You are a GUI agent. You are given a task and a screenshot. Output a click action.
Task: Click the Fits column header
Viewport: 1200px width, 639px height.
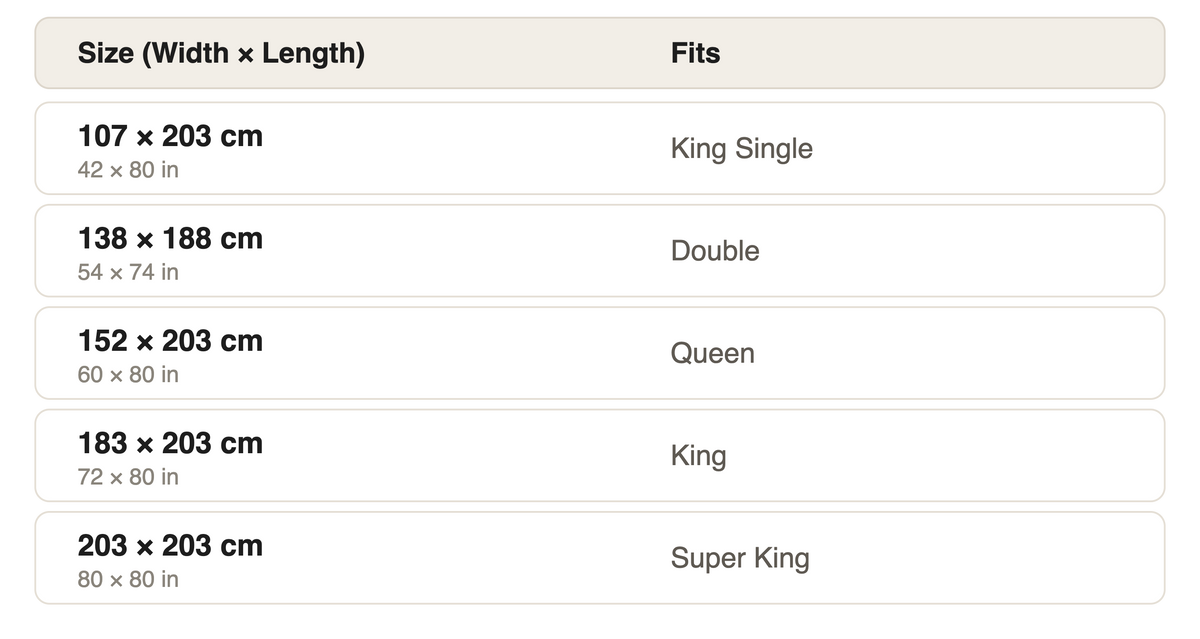pos(695,53)
